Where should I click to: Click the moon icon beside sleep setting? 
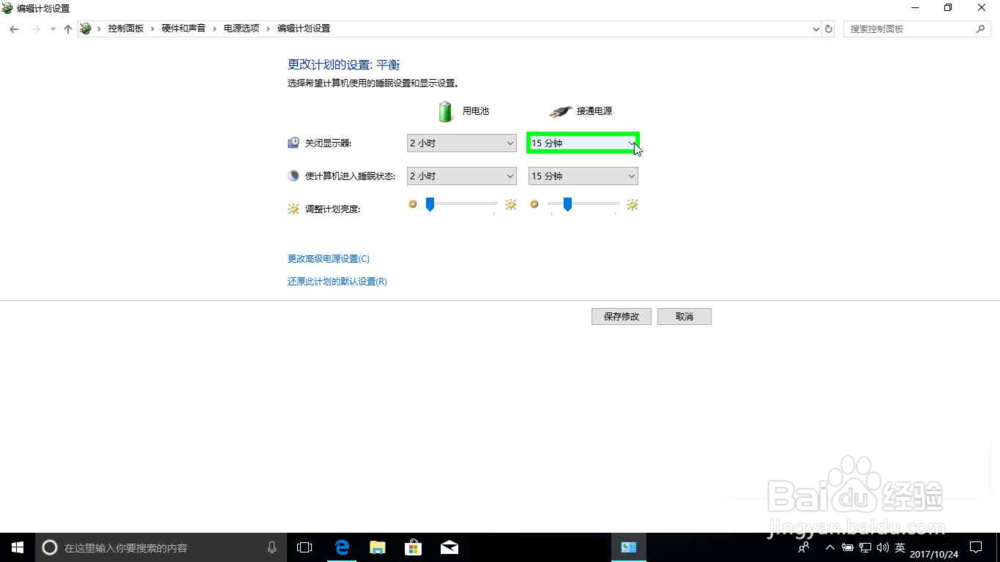tap(293, 175)
